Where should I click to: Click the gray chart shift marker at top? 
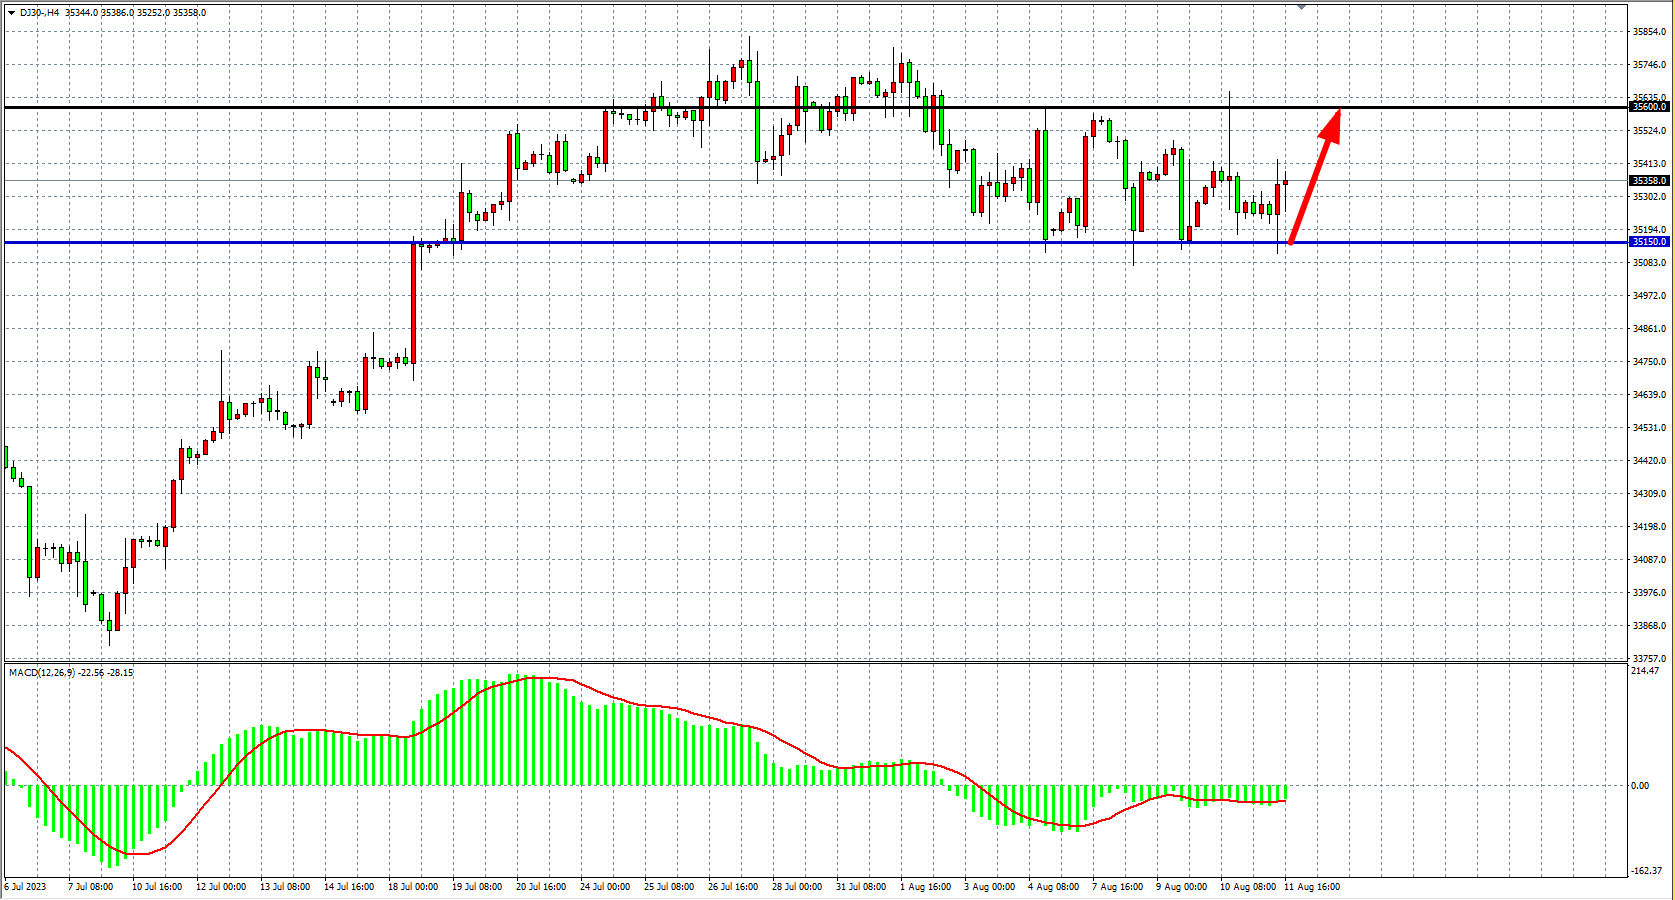click(1301, 6)
